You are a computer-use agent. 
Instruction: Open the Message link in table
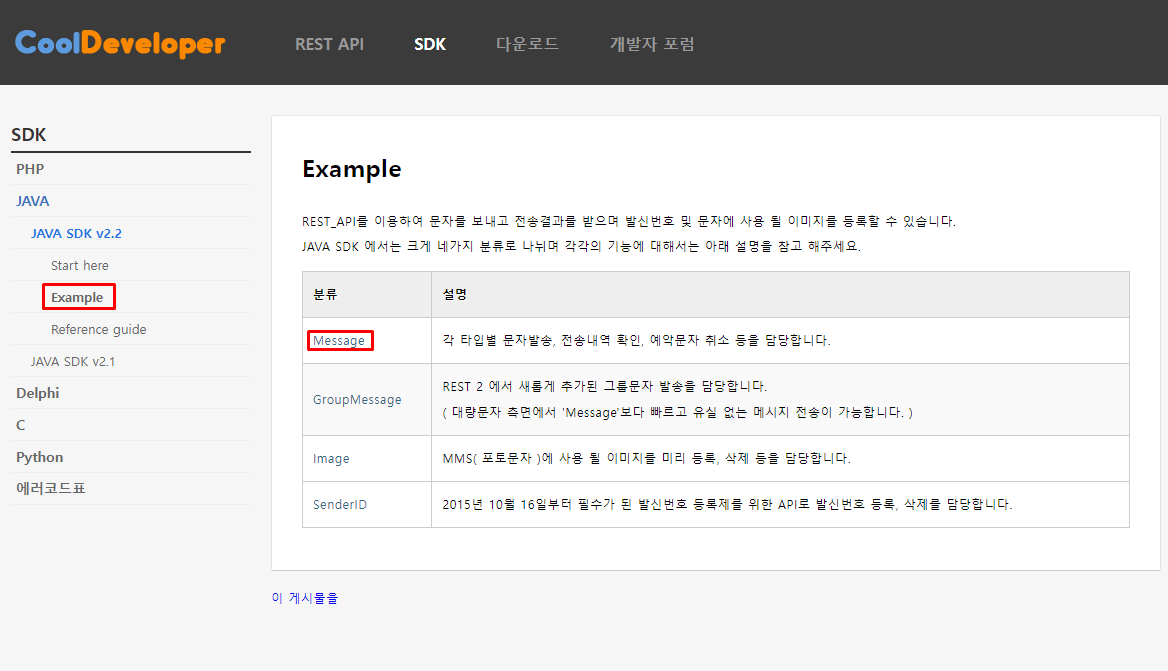coord(339,340)
